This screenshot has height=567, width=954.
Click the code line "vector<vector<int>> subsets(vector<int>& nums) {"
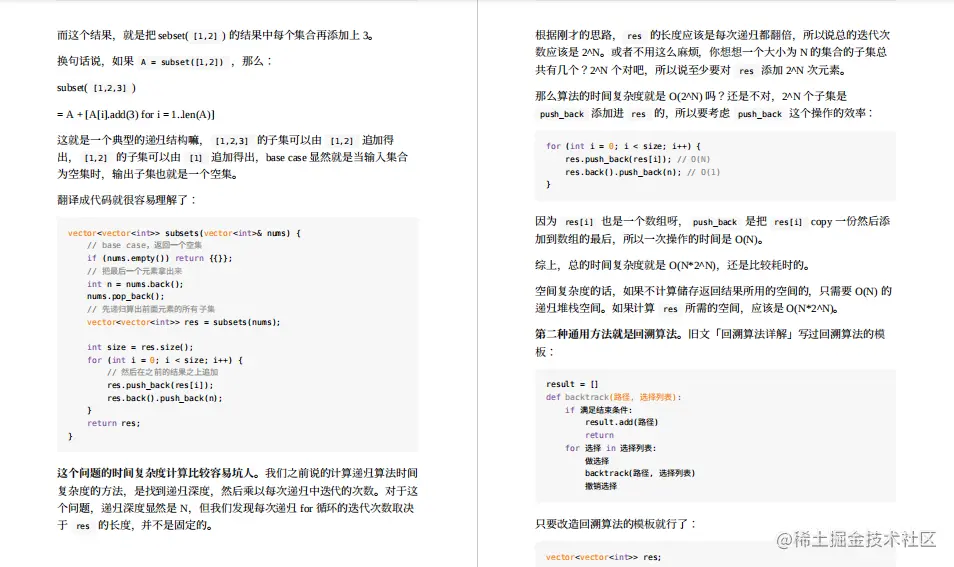[184, 233]
